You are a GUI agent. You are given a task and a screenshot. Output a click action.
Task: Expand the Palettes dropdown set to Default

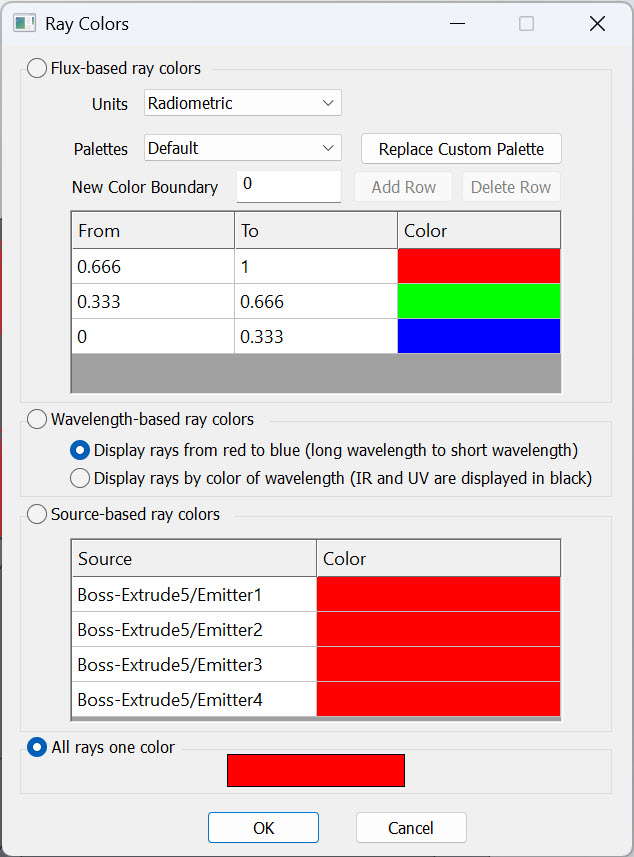(242, 148)
